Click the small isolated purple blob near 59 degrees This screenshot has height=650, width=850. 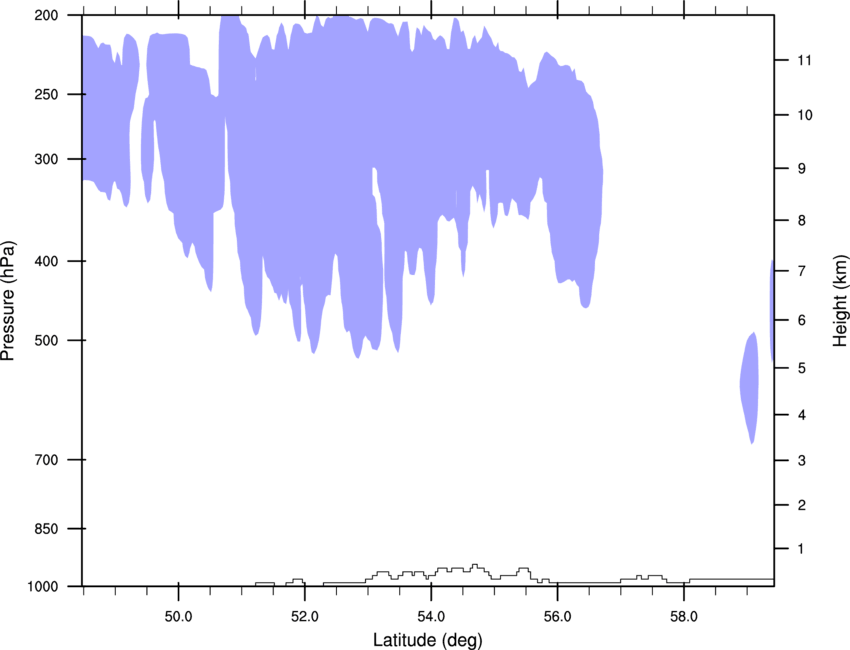pos(749,388)
